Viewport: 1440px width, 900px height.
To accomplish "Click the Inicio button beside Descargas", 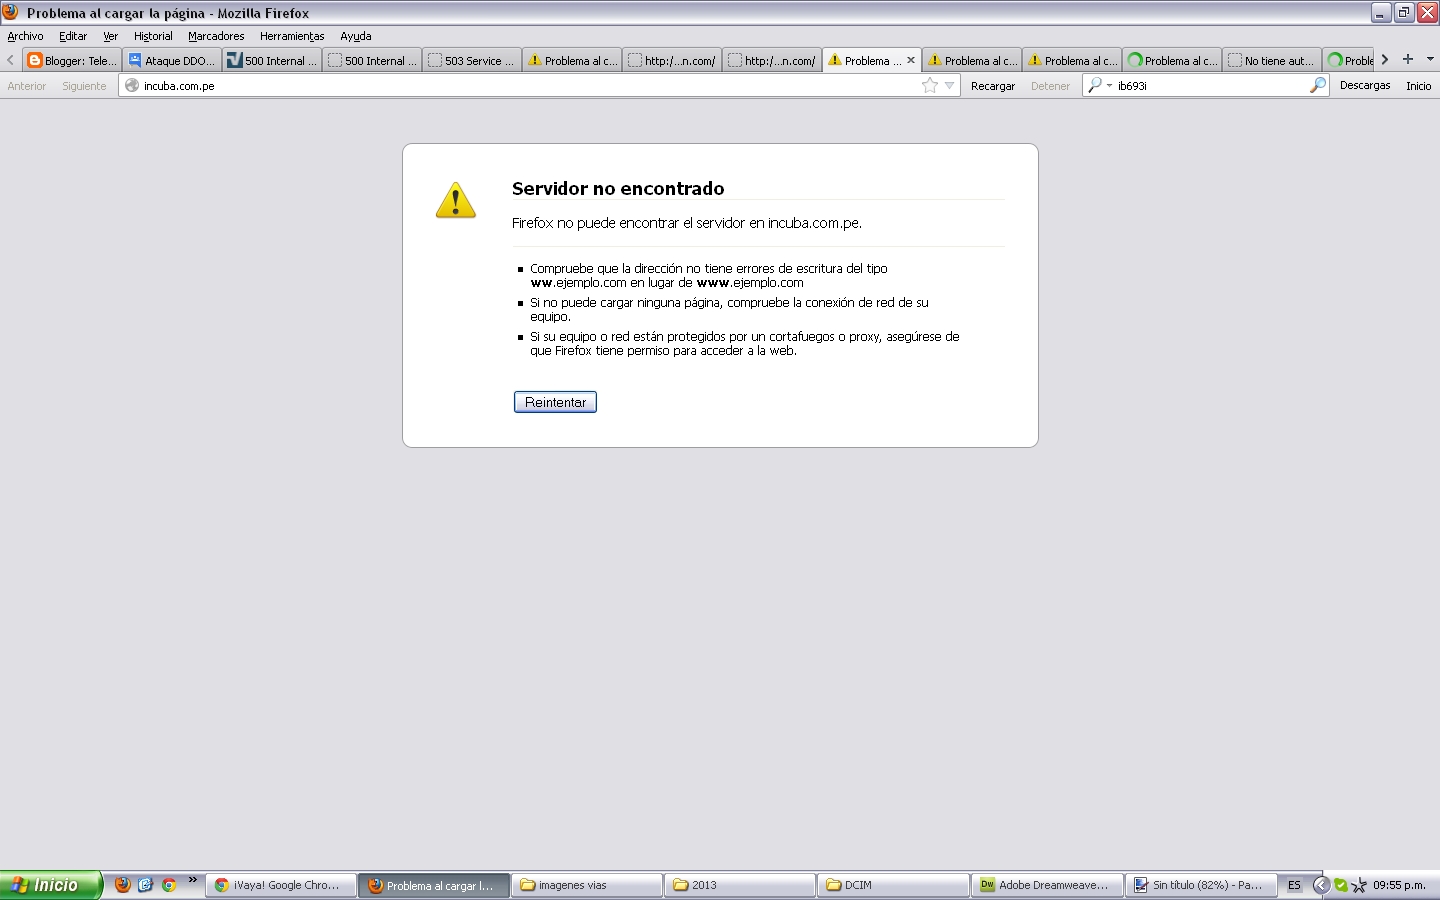I will 1419,86.
